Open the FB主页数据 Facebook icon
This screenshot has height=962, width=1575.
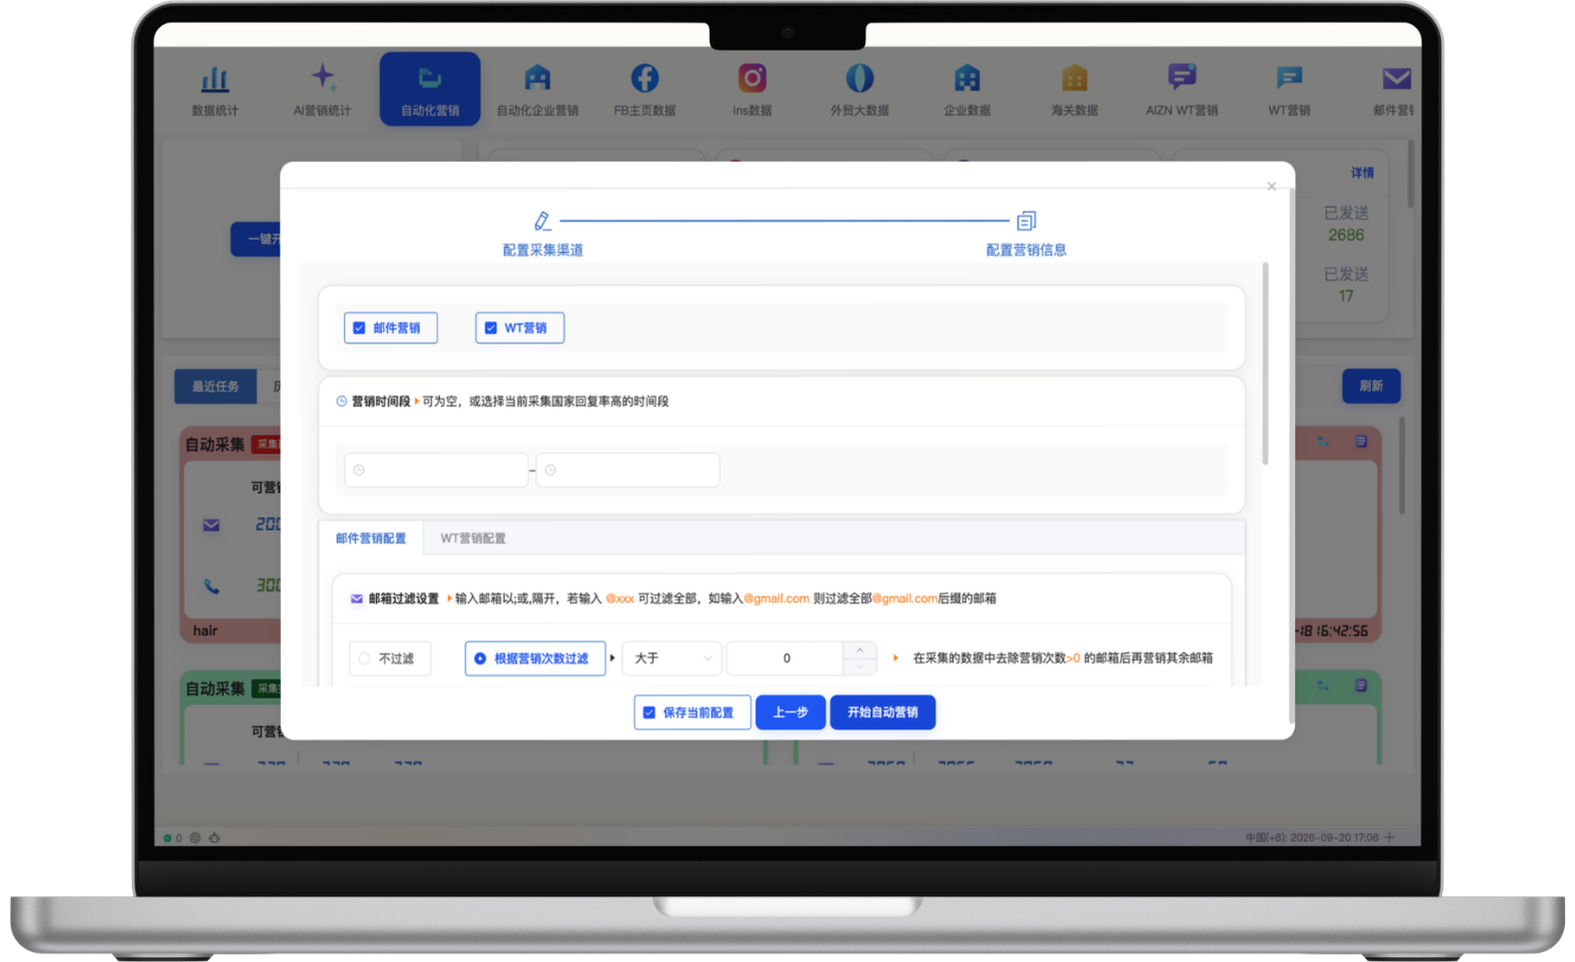coord(644,78)
